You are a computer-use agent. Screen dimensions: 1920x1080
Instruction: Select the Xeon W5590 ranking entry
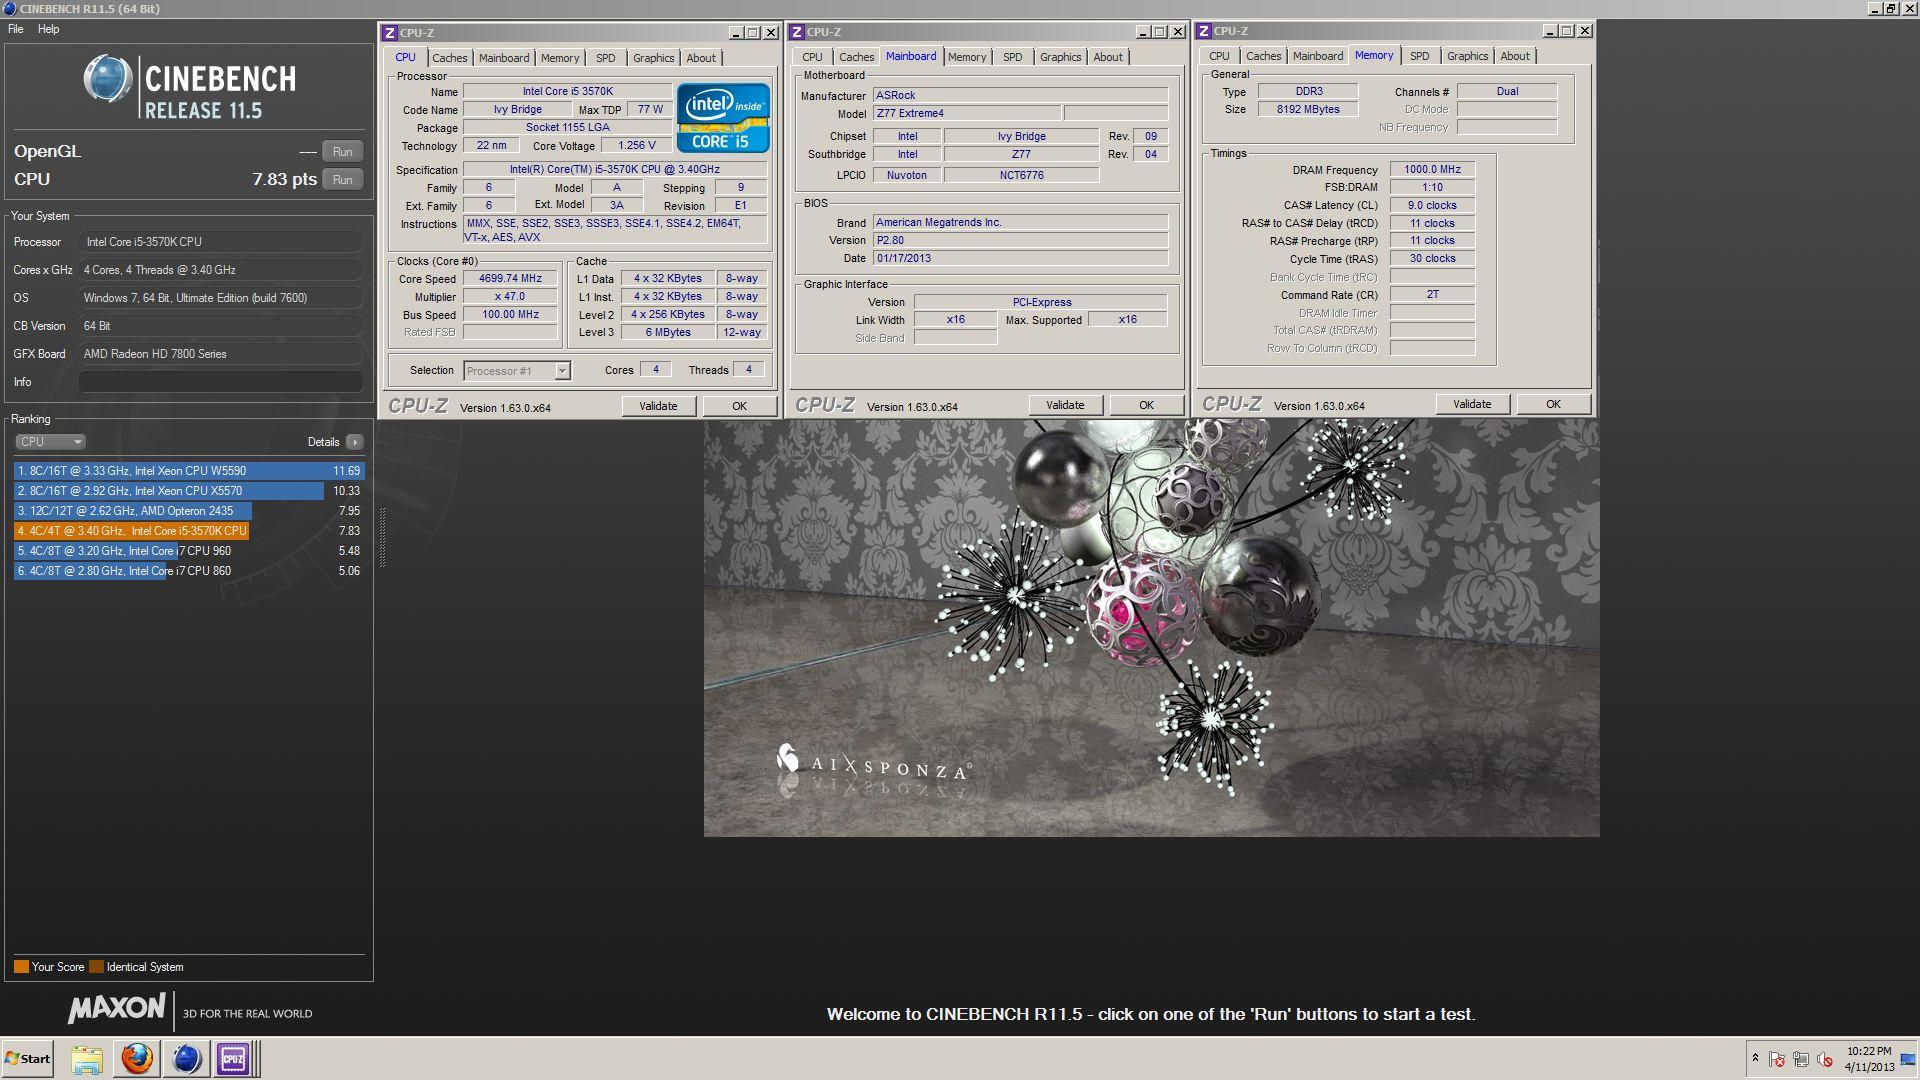click(189, 471)
